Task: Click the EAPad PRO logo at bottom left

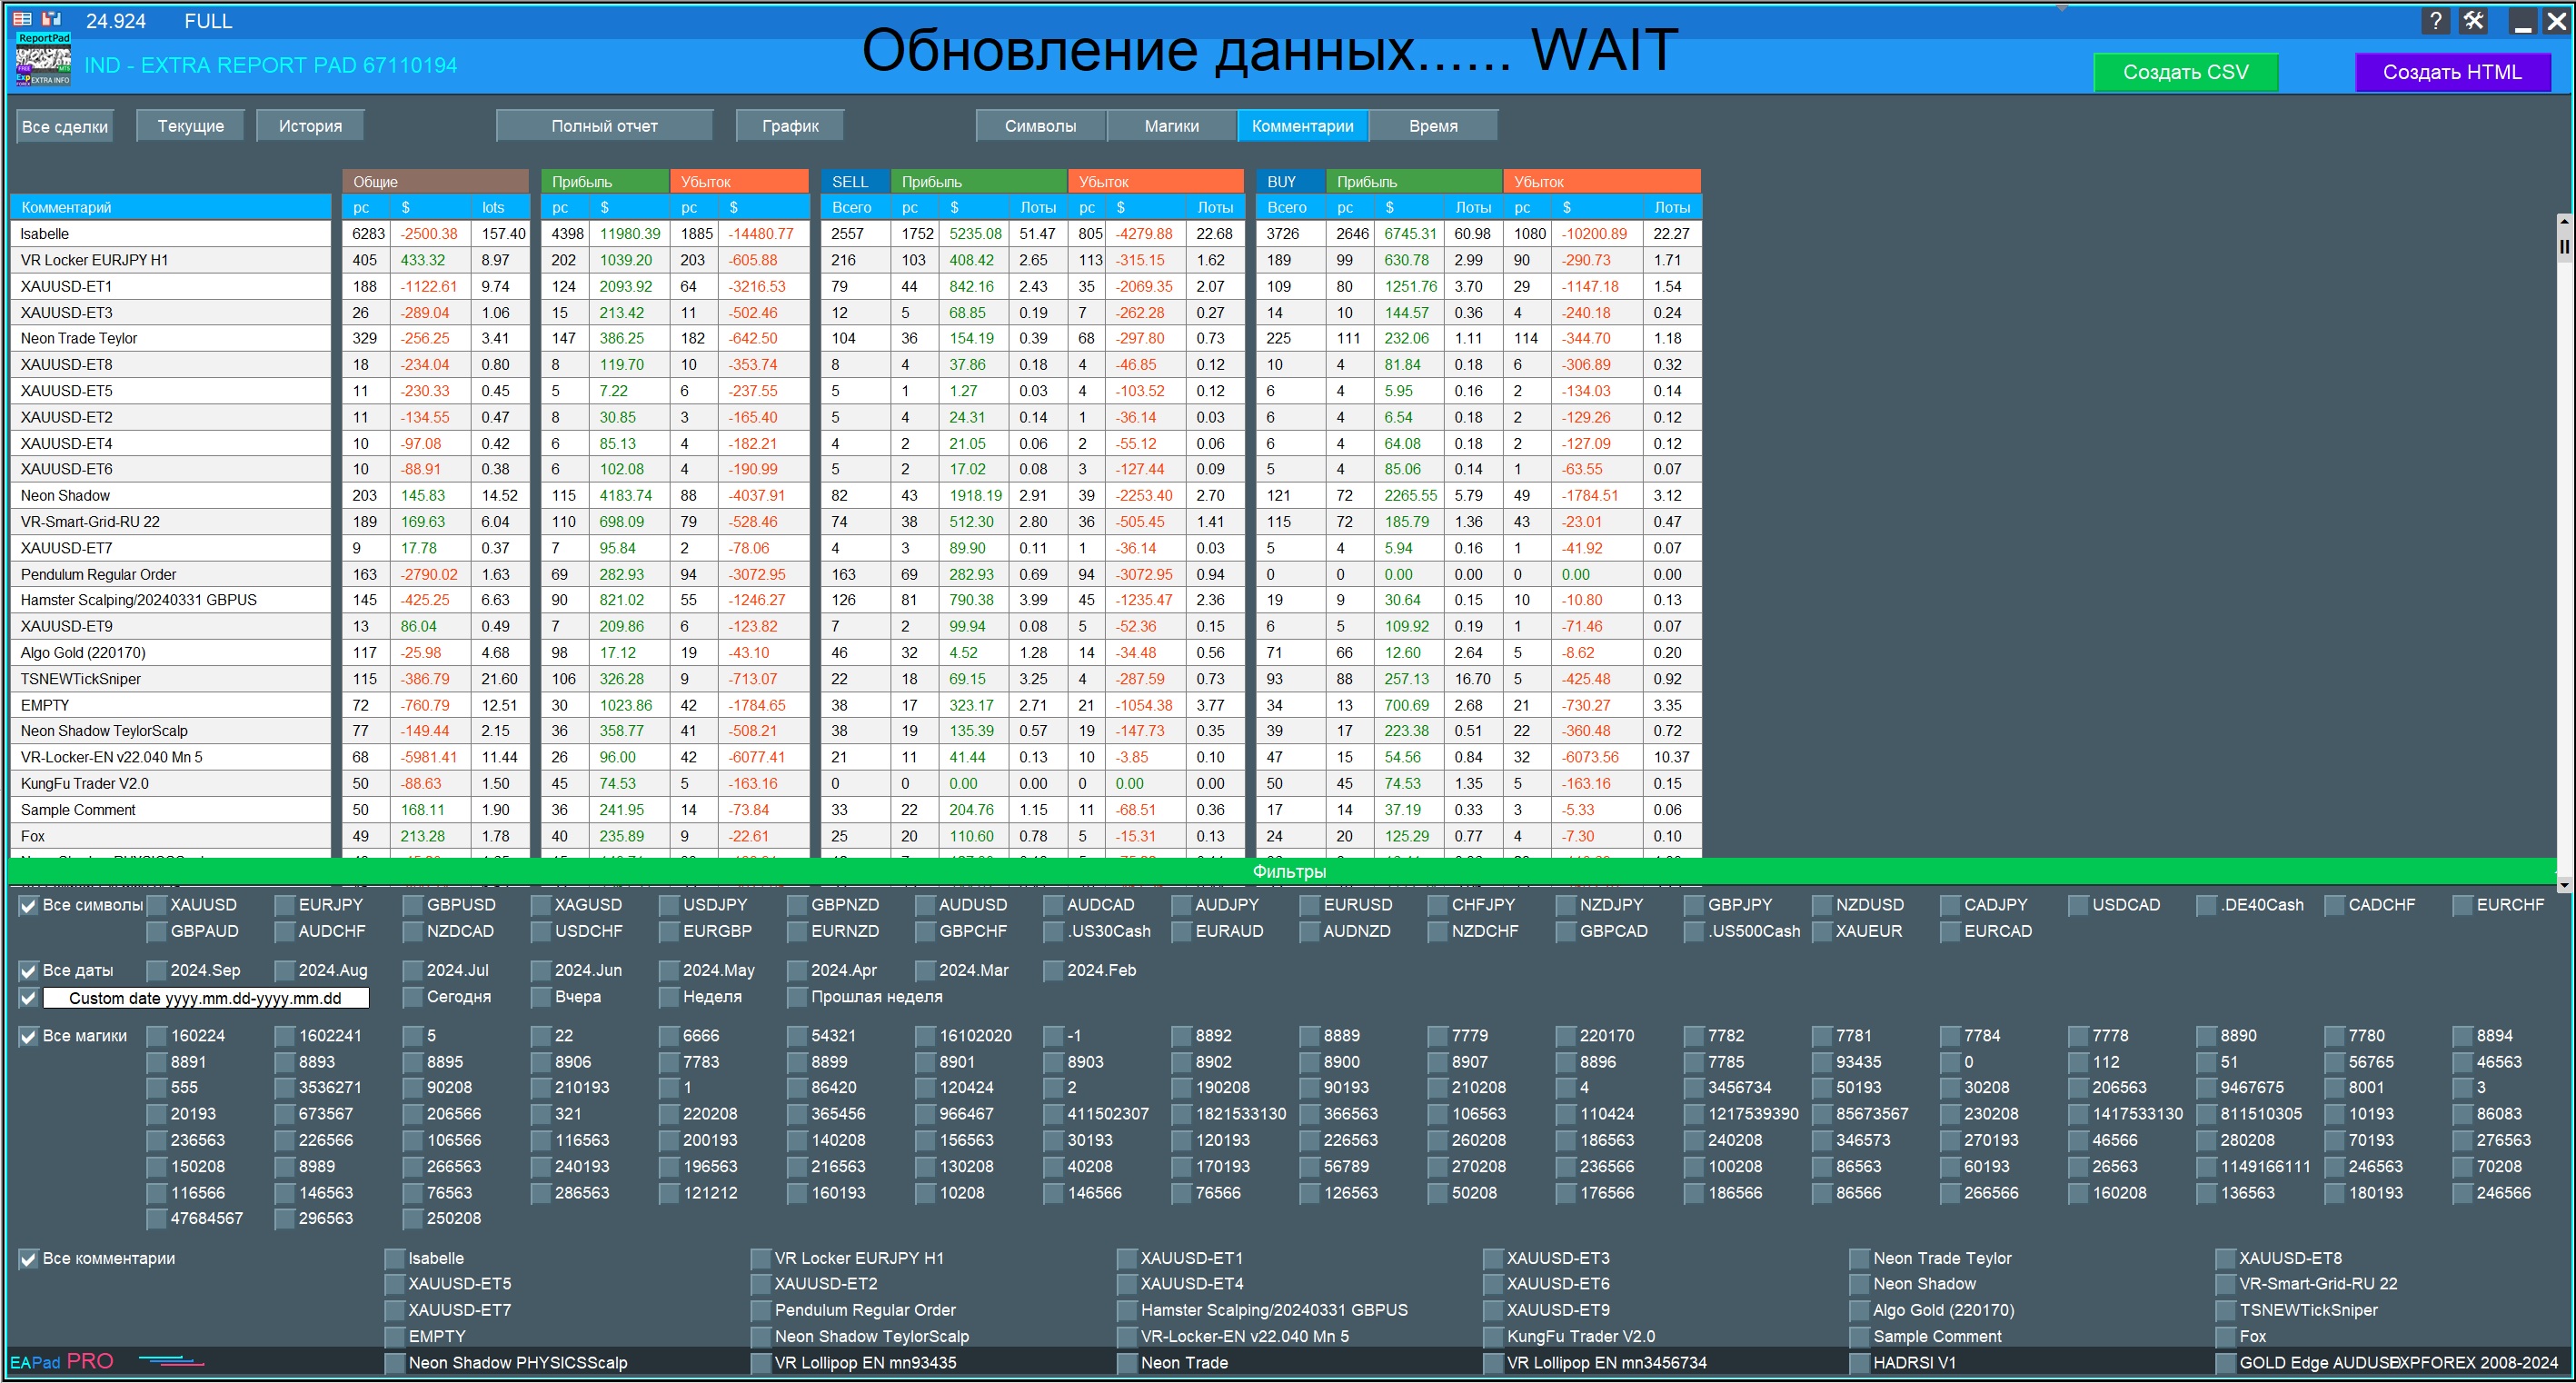Action: point(62,1361)
